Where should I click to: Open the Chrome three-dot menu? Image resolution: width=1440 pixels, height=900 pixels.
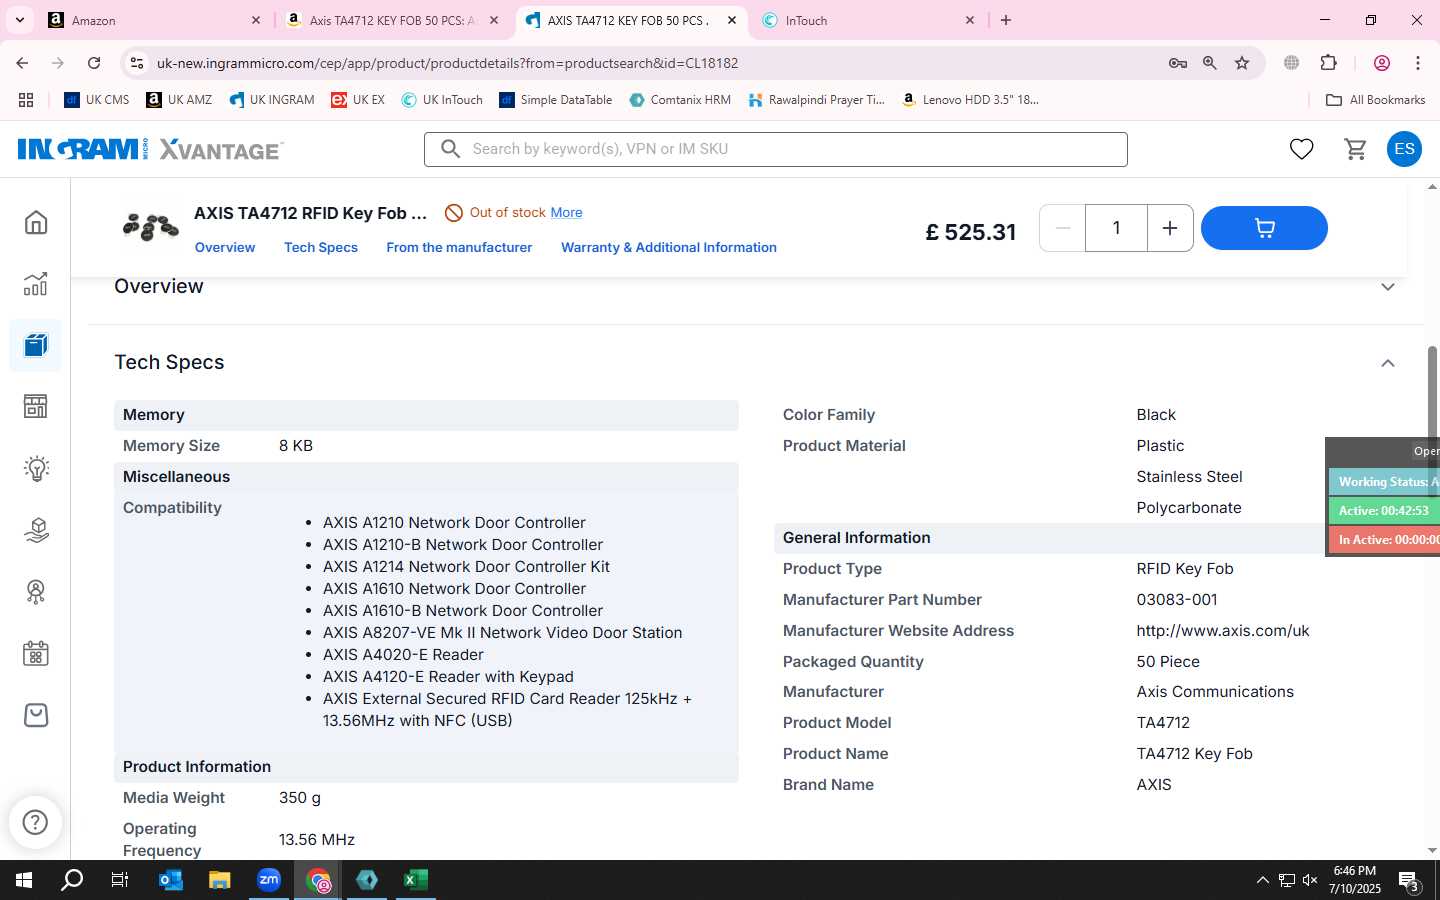(x=1418, y=63)
